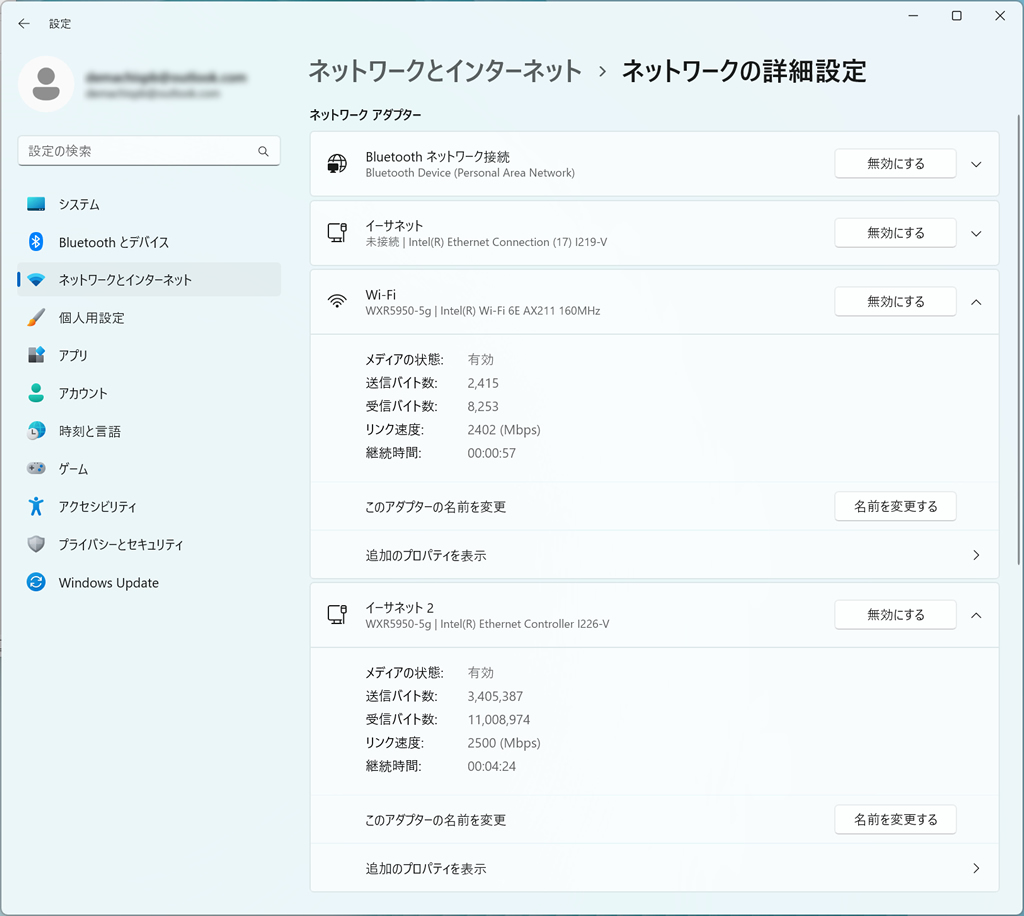
Task: Click the Wi-Fi 受信バイト数 value 8,253
Action: coord(483,406)
